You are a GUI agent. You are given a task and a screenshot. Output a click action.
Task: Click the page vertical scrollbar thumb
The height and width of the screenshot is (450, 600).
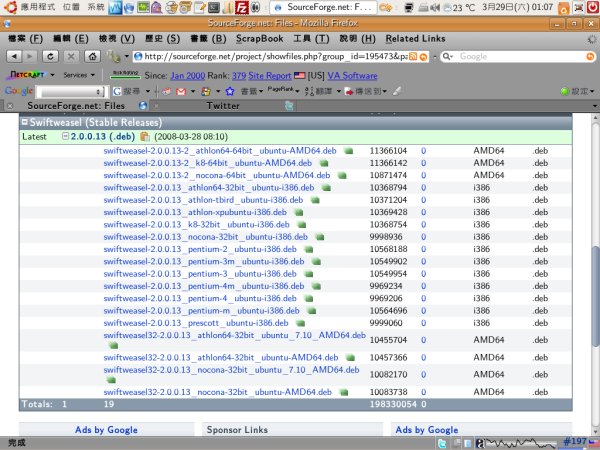click(595, 299)
